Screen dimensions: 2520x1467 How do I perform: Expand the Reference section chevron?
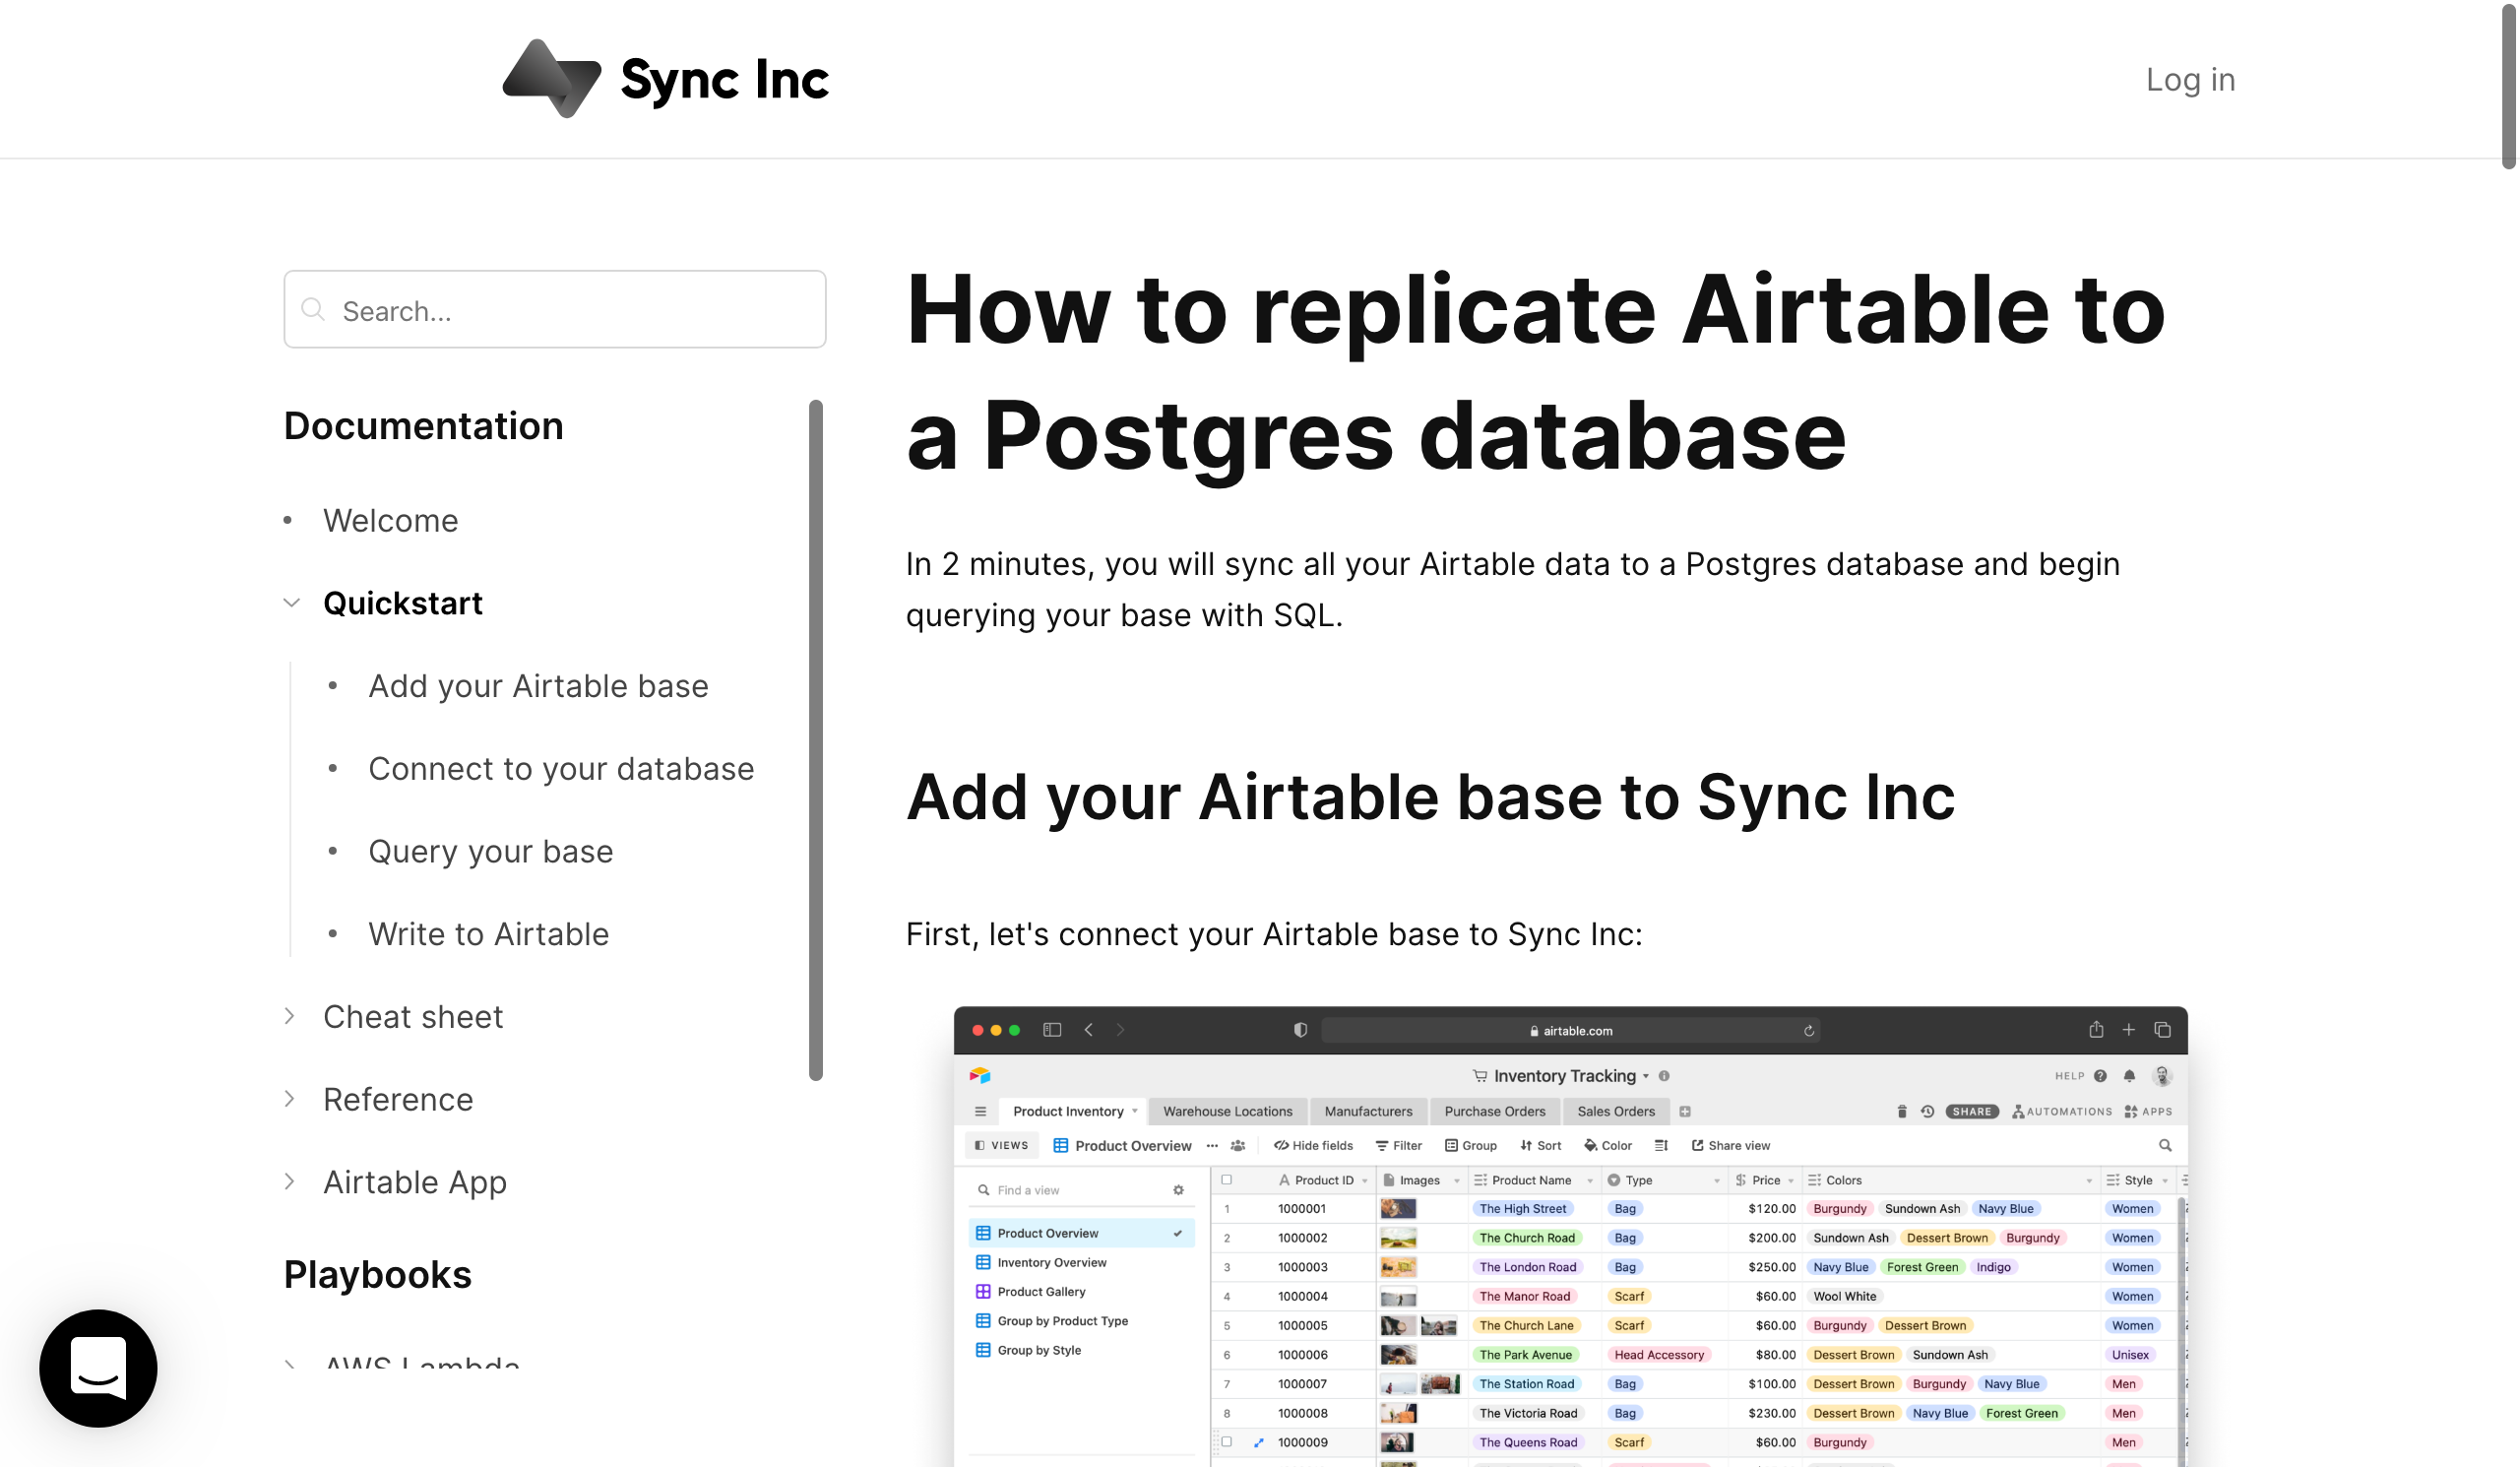click(290, 1098)
